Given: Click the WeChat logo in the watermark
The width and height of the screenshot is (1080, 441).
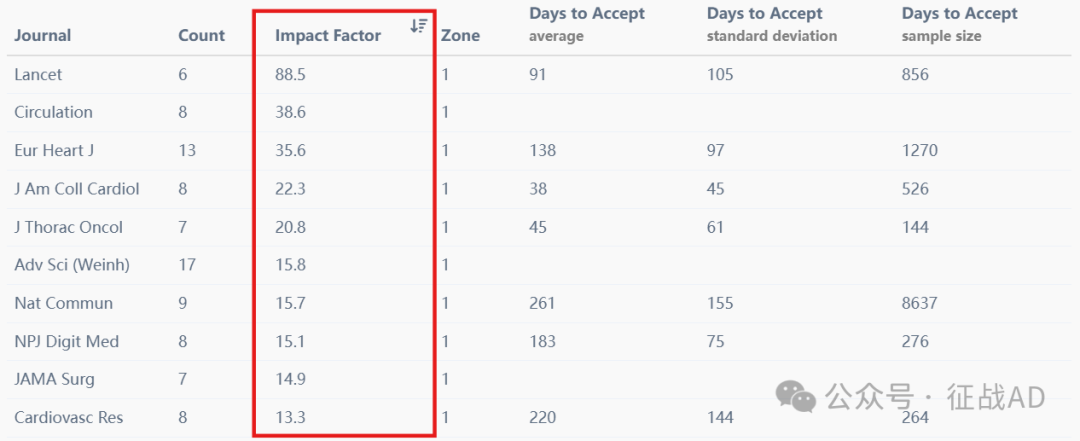Looking at the screenshot, I should point(795,396).
